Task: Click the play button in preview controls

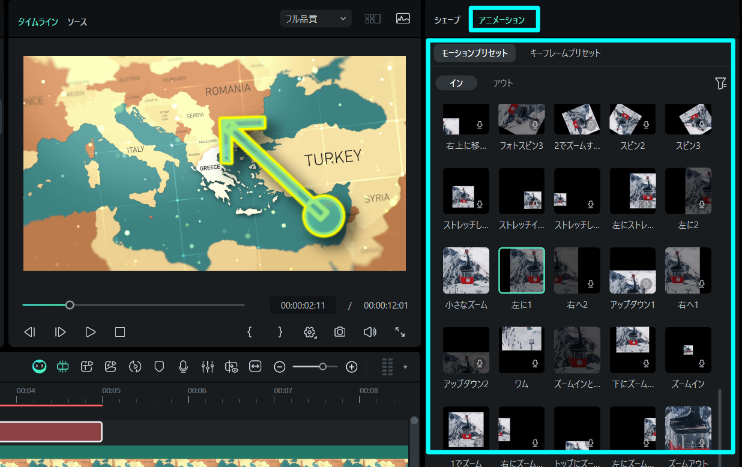Action: click(90, 331)
